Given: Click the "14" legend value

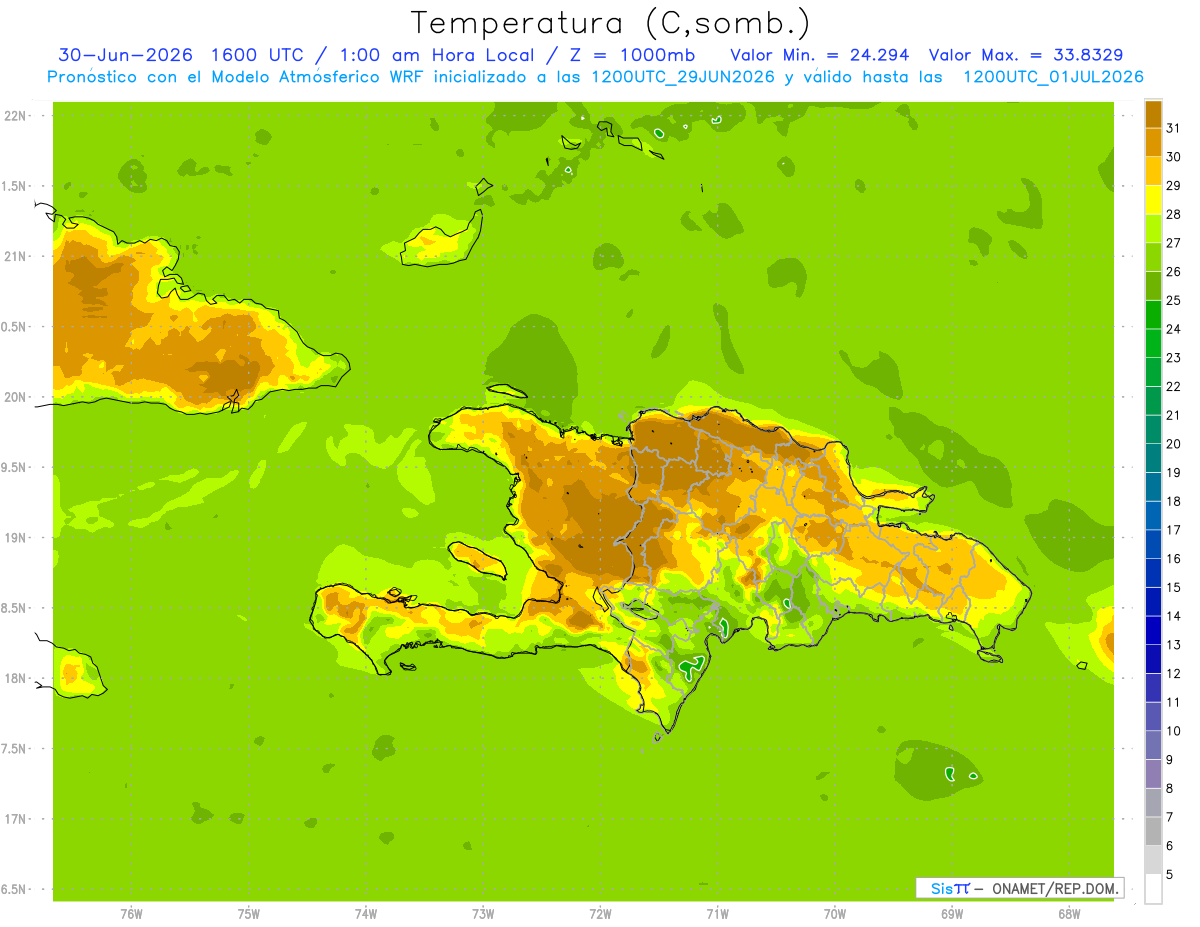Looking at the screenshot, I should (x=1174, y=616).
